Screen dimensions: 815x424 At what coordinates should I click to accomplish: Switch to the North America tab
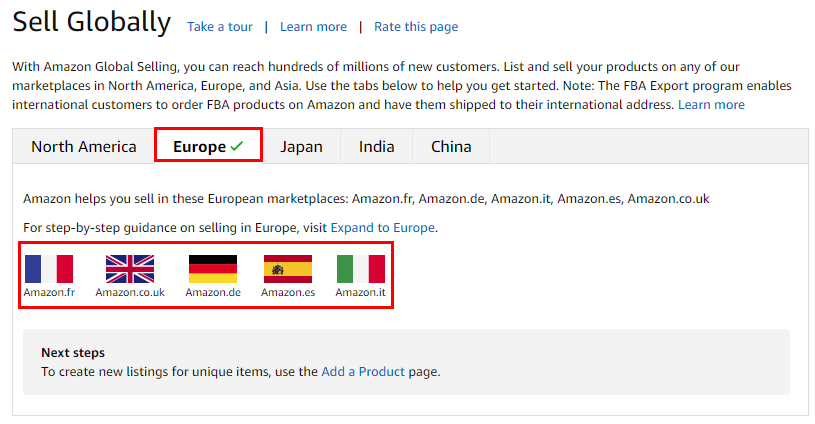tap(84, 147)
